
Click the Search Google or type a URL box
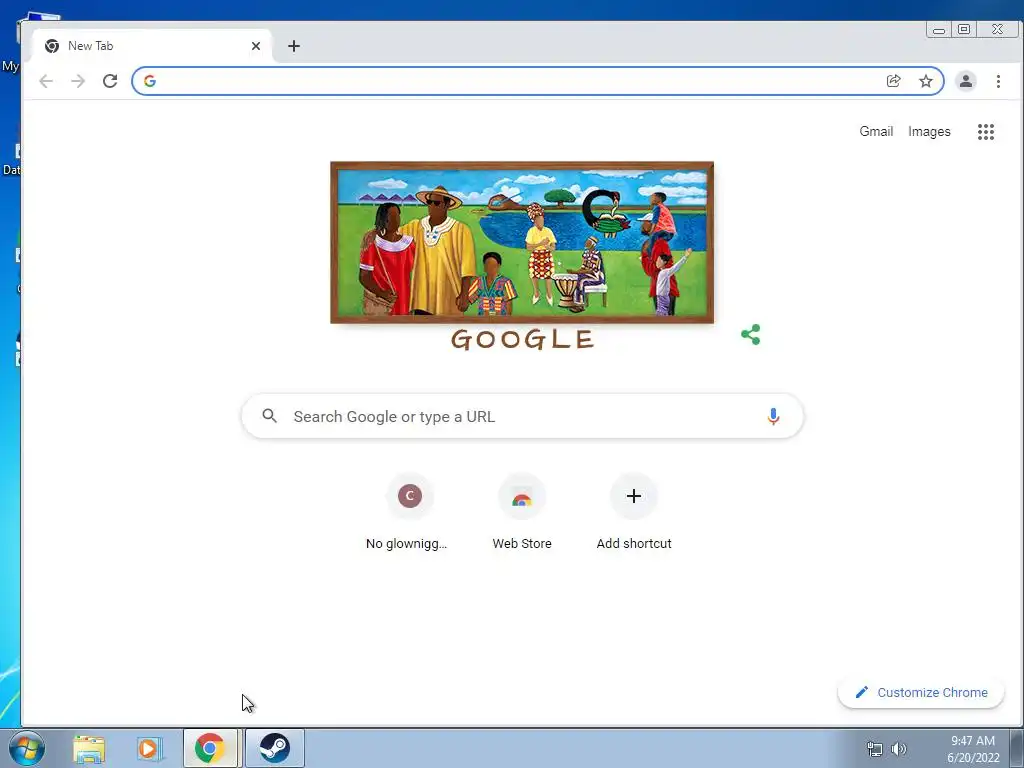click(522, 416)
